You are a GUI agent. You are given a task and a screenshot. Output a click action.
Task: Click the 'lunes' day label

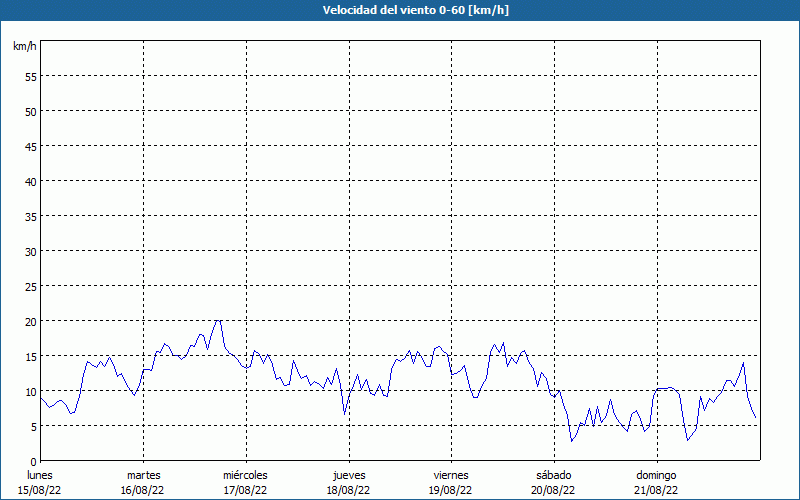point(40,475)
